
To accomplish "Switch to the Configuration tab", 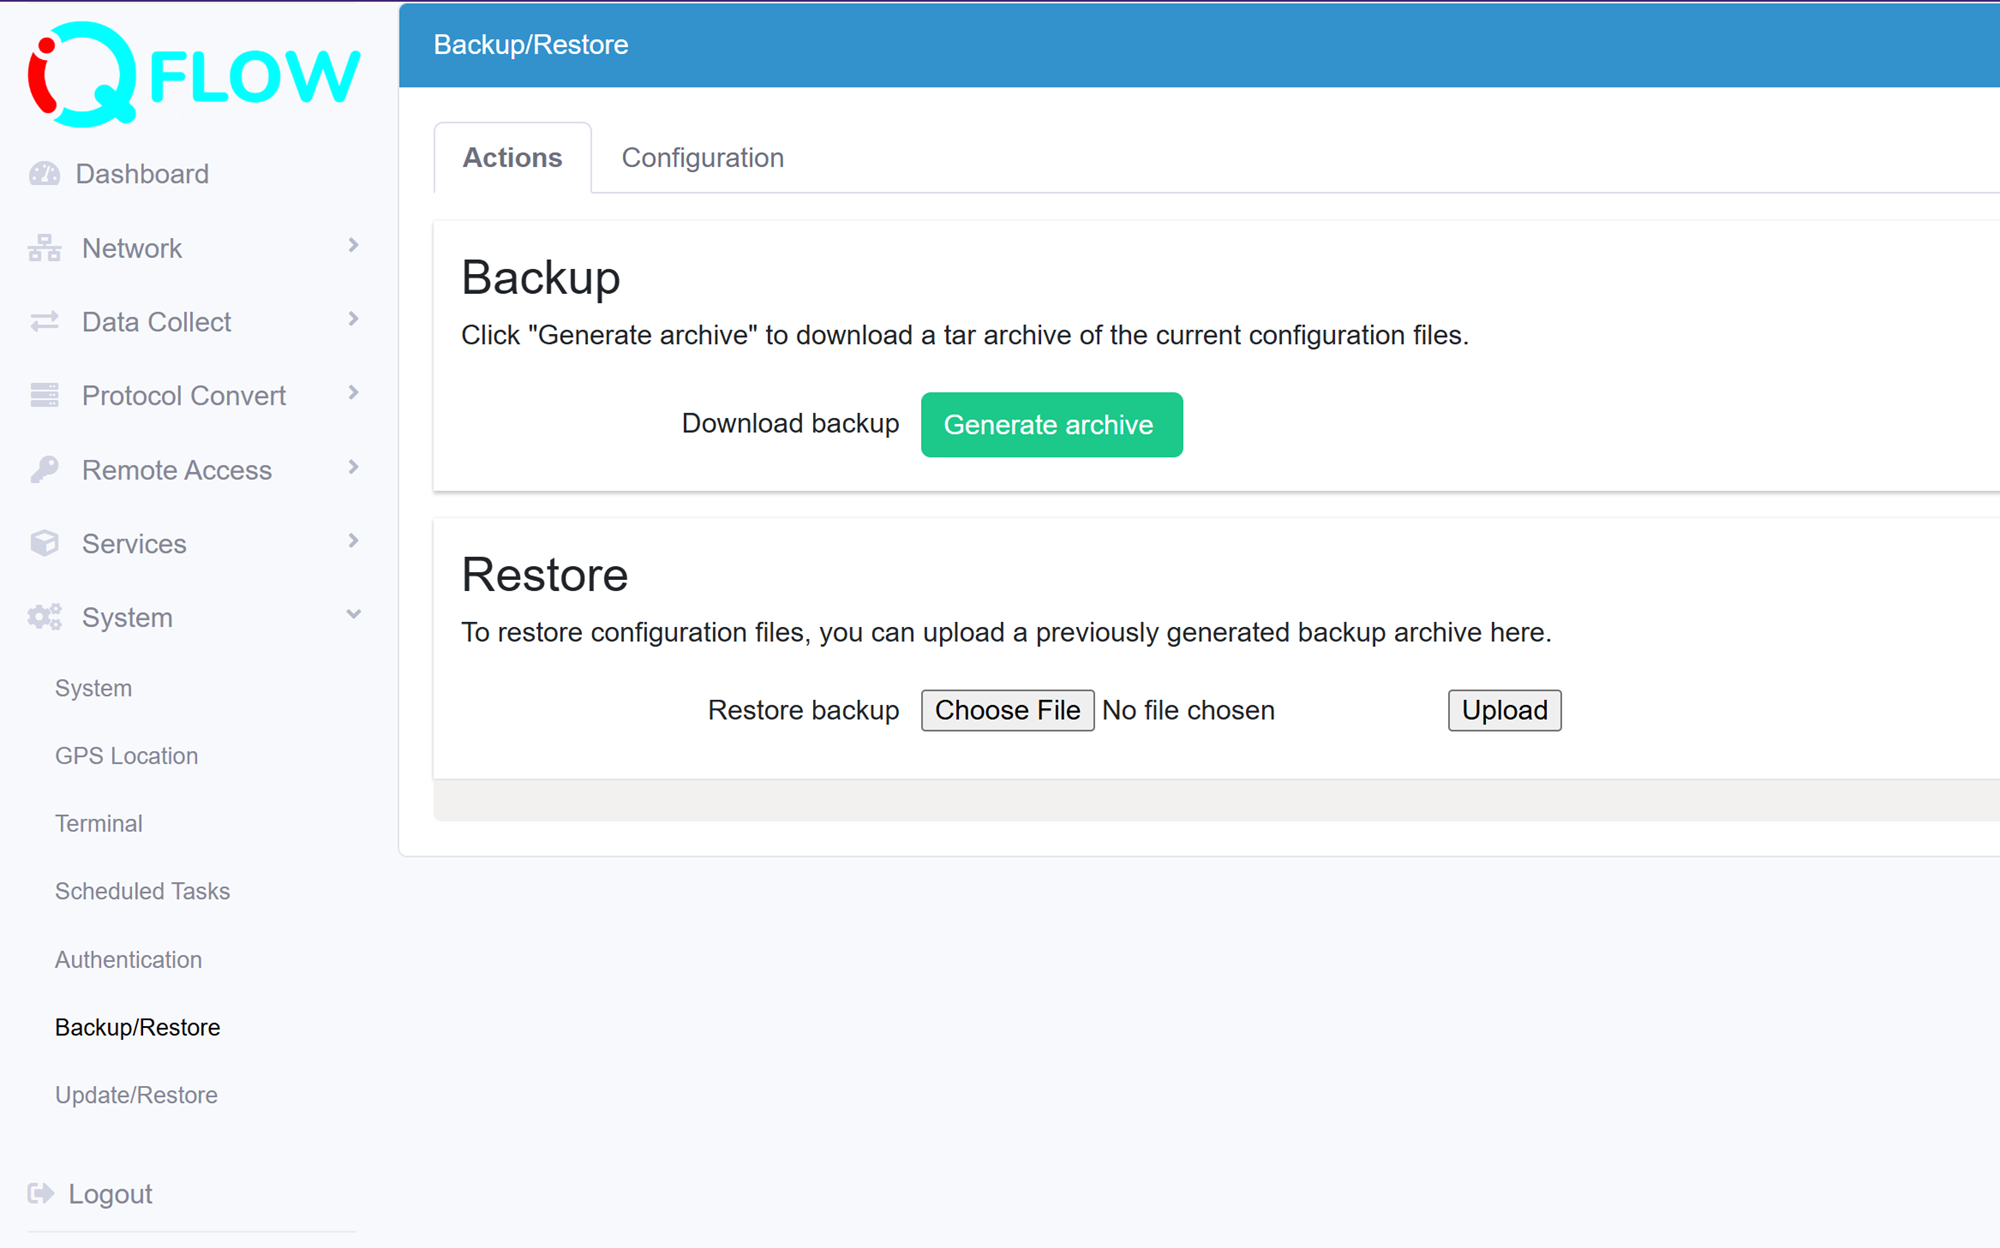I will coord(702,157).
